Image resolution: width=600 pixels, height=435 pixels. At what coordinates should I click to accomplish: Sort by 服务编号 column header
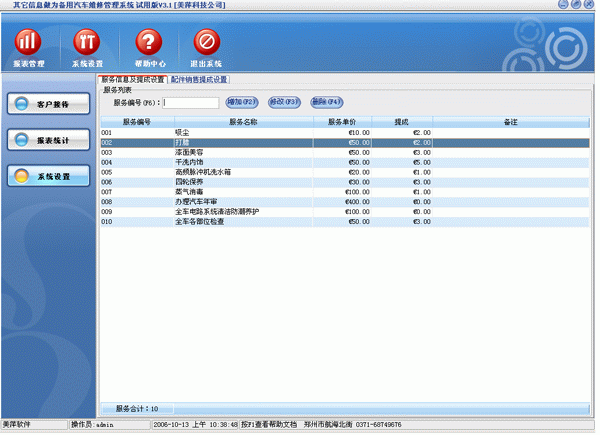click(x=135, y=122)
